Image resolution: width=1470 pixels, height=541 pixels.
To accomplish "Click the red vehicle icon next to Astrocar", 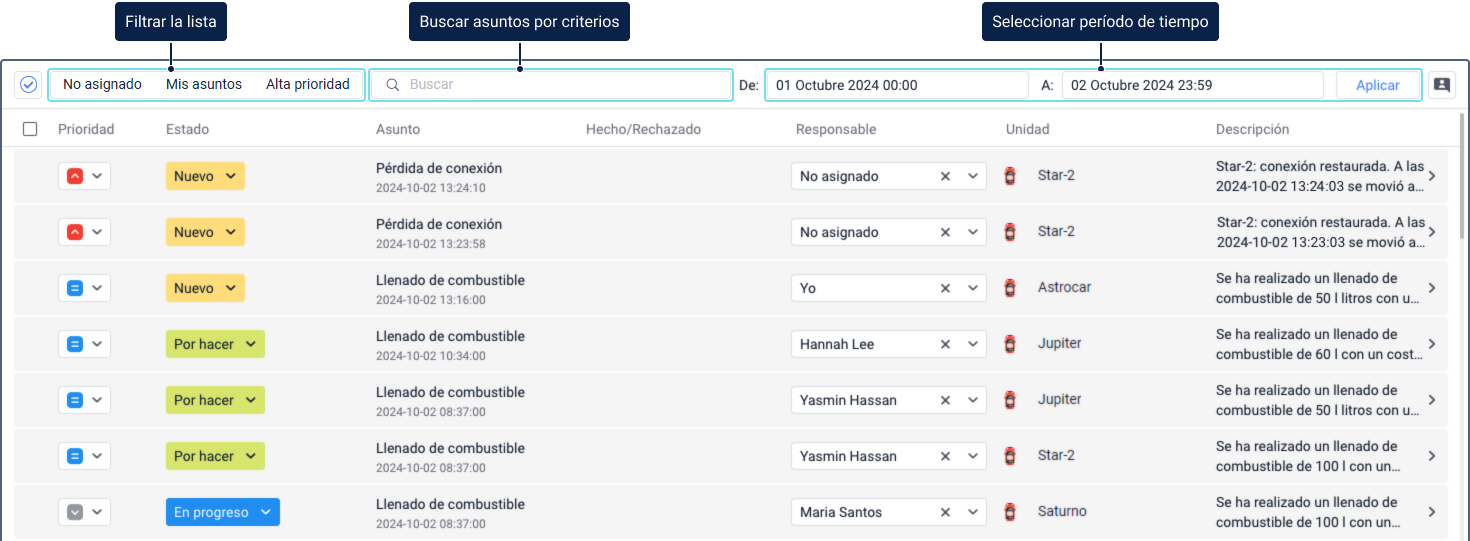I will pyautogui.click(x=1010, y=288).
